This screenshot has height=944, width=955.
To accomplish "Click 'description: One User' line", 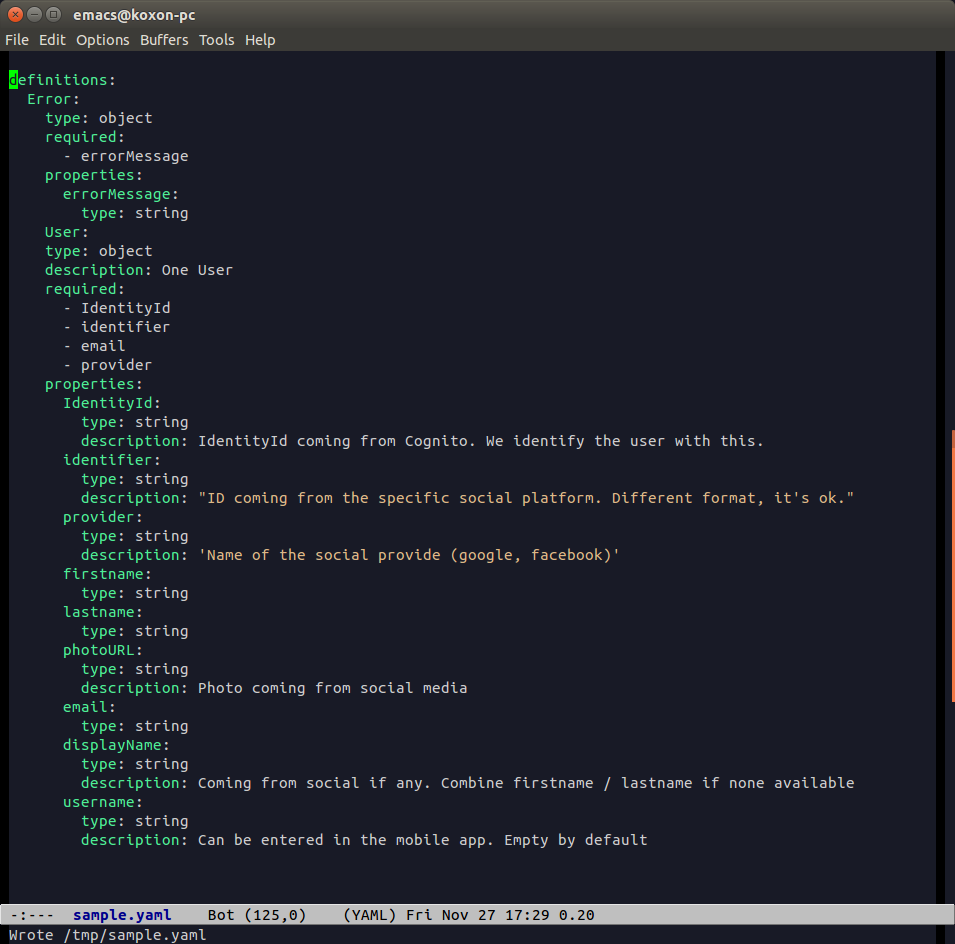I will pyautogui.click(x=139, y=270).
